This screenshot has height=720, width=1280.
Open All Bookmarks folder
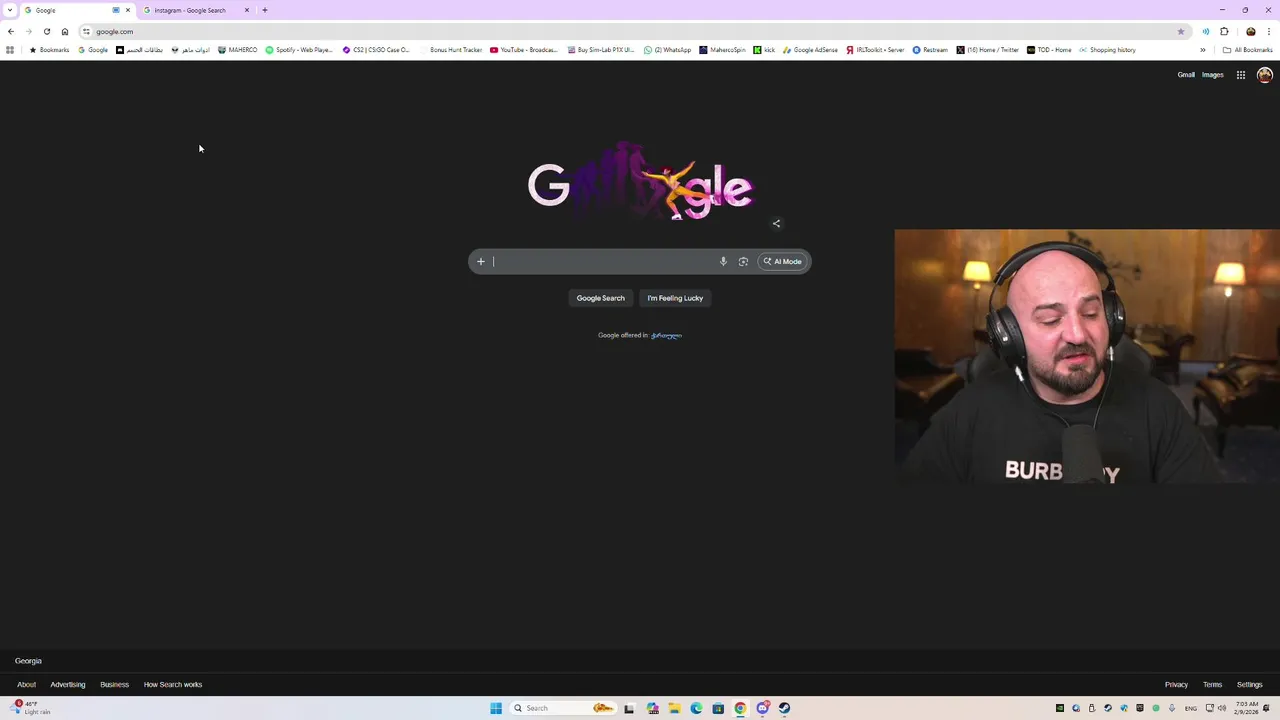[1248, 50]
